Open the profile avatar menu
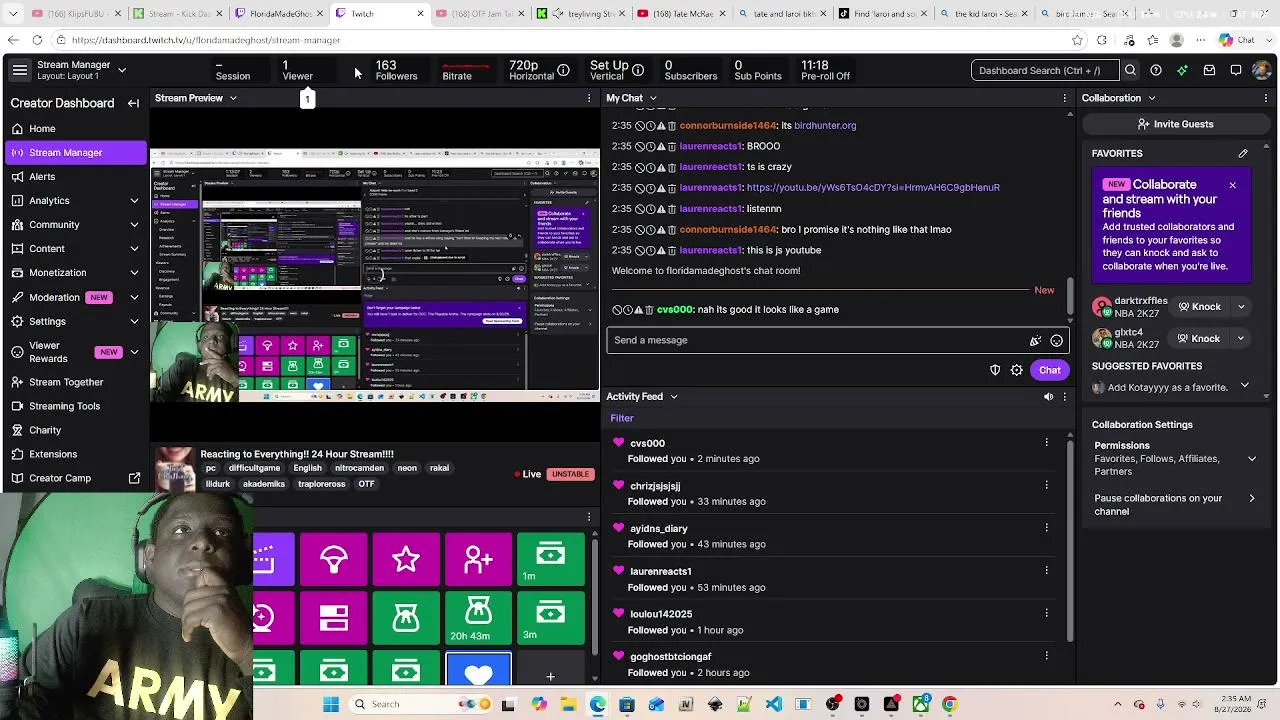Screen dimensions: 1280x720 pos(1262,70)
